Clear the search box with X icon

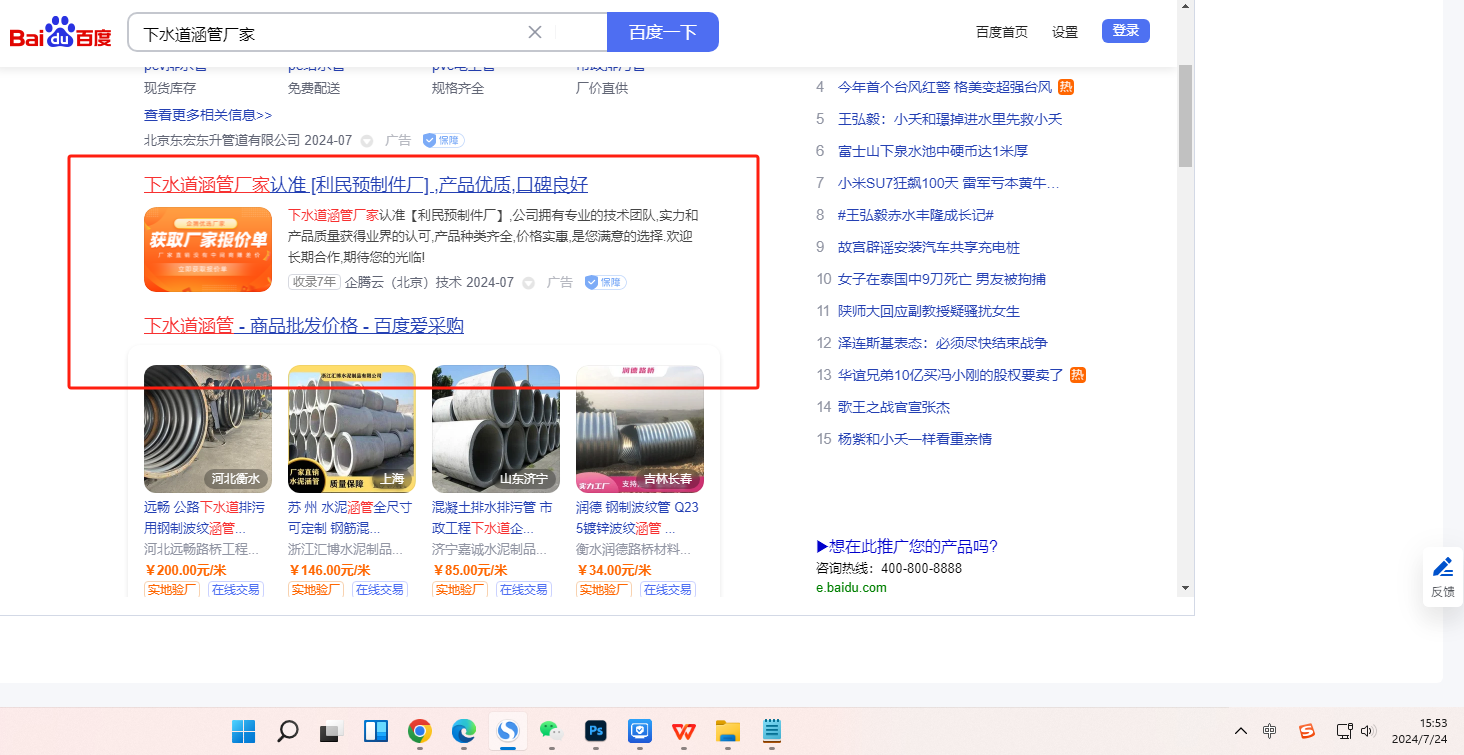[x=535, y=32]
